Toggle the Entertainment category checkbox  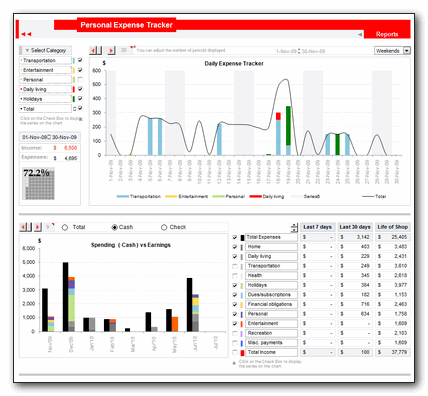coord(80,70)
